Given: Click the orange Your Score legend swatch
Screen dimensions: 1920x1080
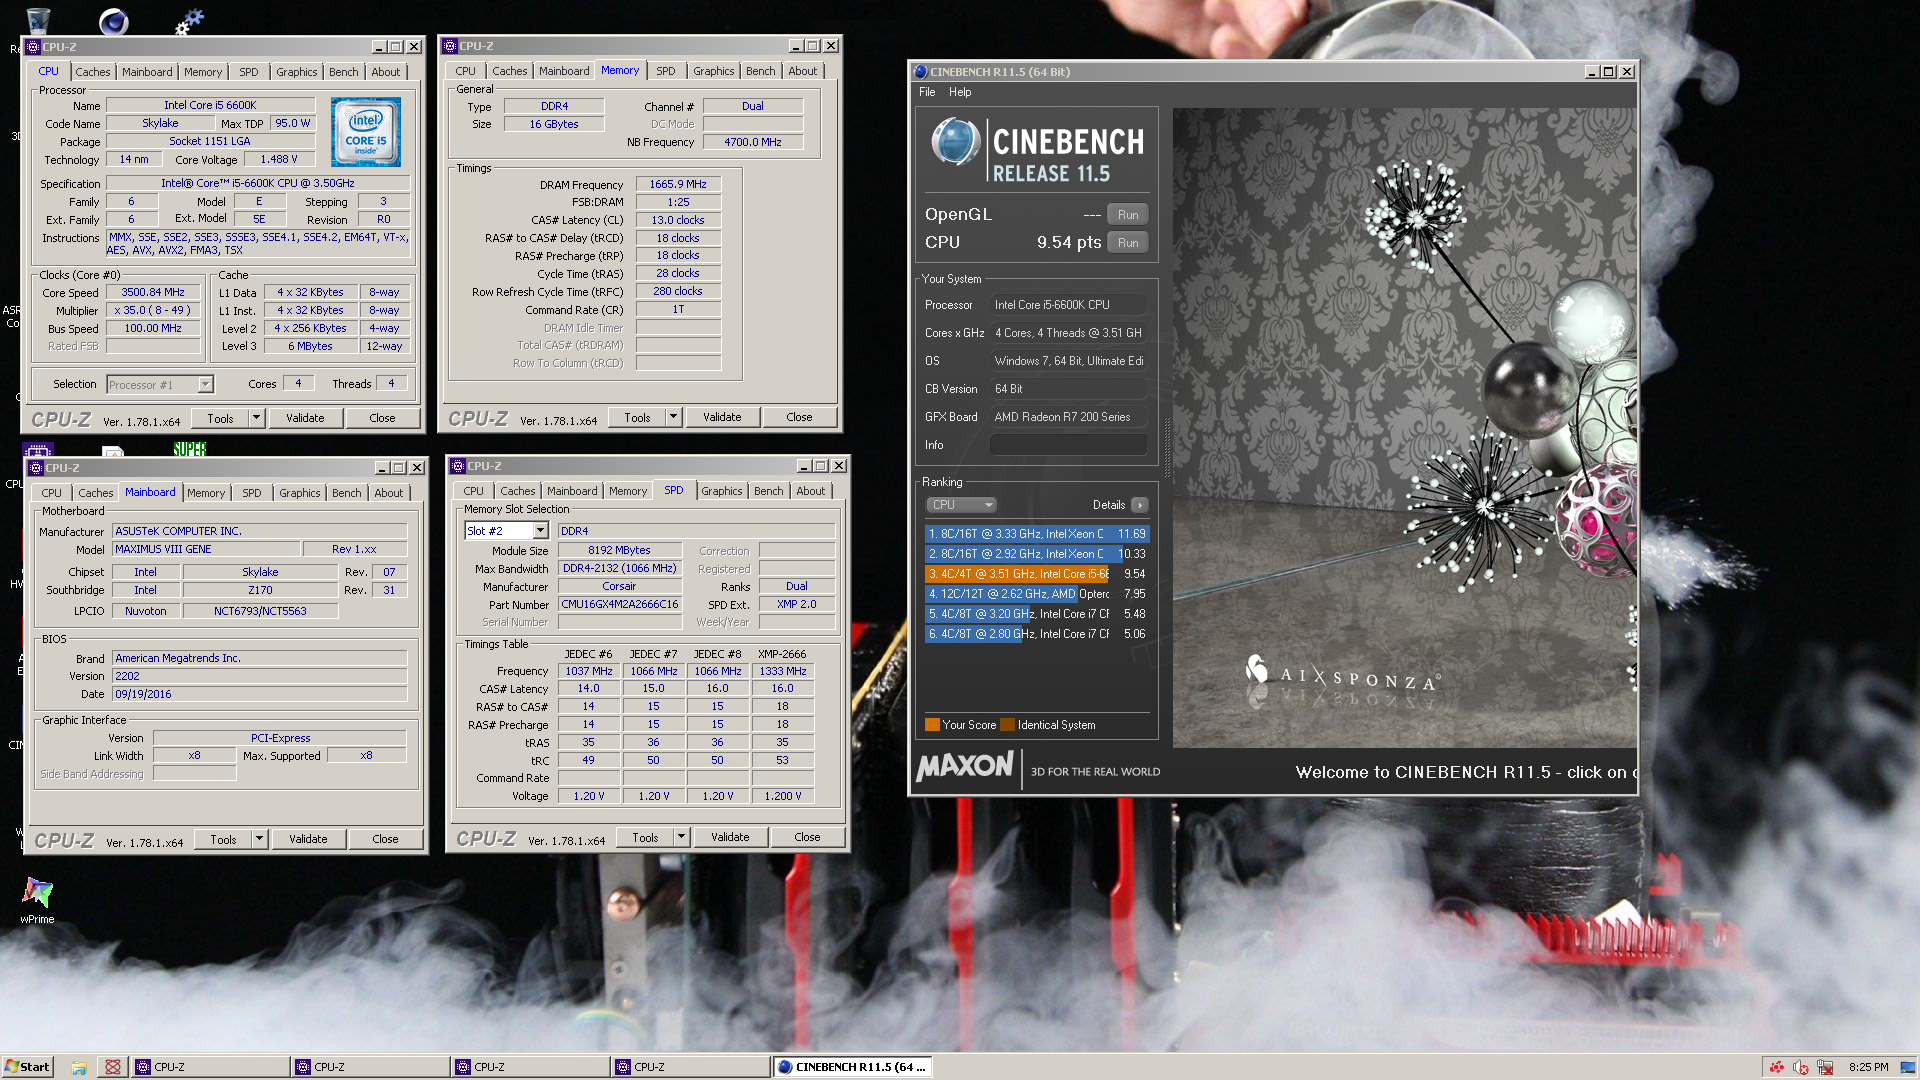Looking at the screenshot, I should click(932, 725).
